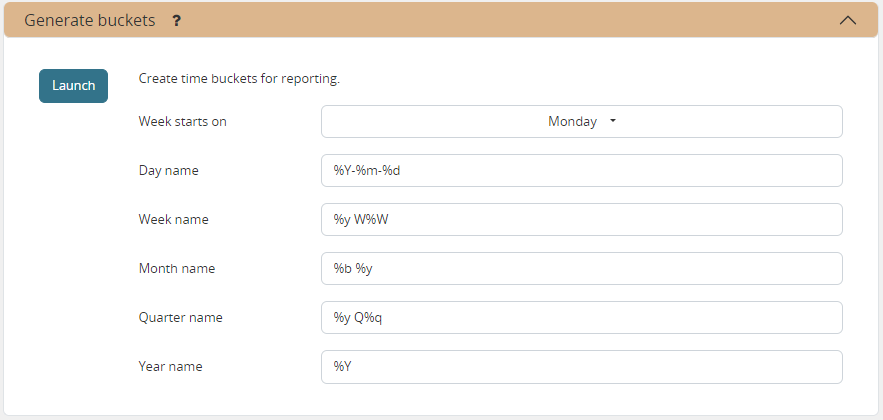Collapse the Generate buckets panel chevron
Viewport: 883px width, 420px height.
(x=848, y=20)
